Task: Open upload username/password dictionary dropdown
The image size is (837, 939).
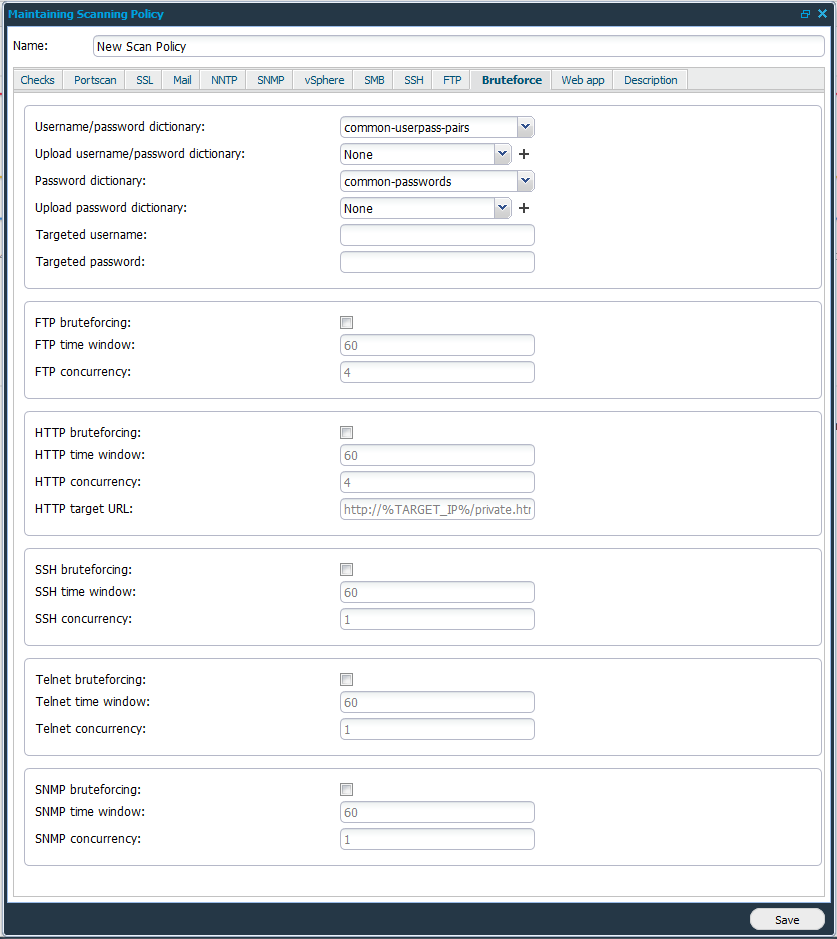Action: pyautogui.click(x=502, y=155)
